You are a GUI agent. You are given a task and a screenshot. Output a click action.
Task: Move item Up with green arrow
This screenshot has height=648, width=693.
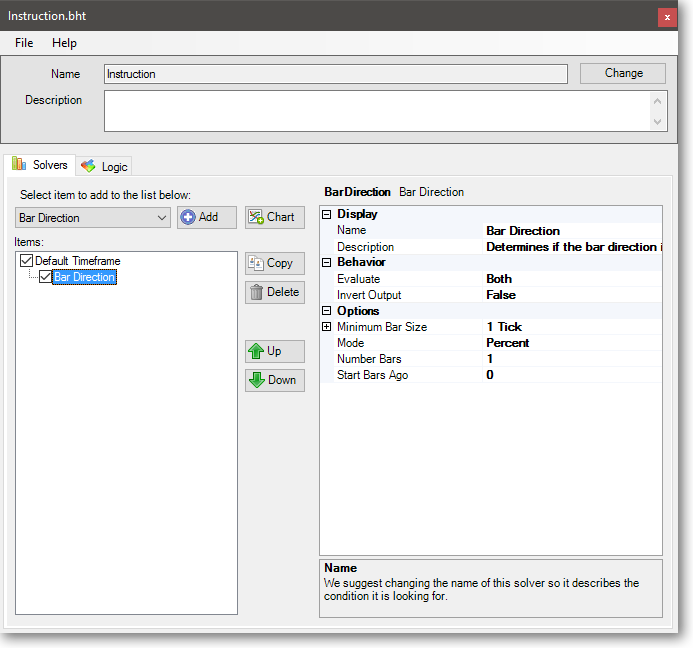(274, 351)
